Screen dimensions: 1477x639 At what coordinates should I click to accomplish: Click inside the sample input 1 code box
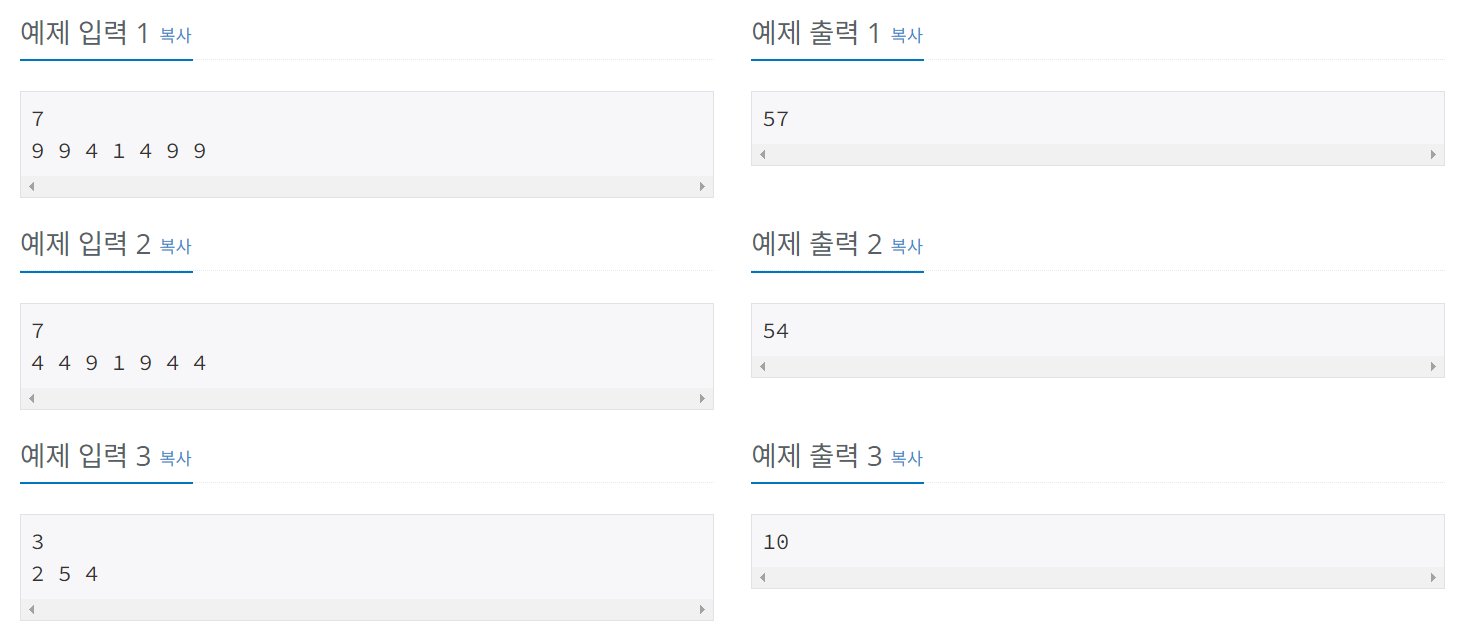300,135
